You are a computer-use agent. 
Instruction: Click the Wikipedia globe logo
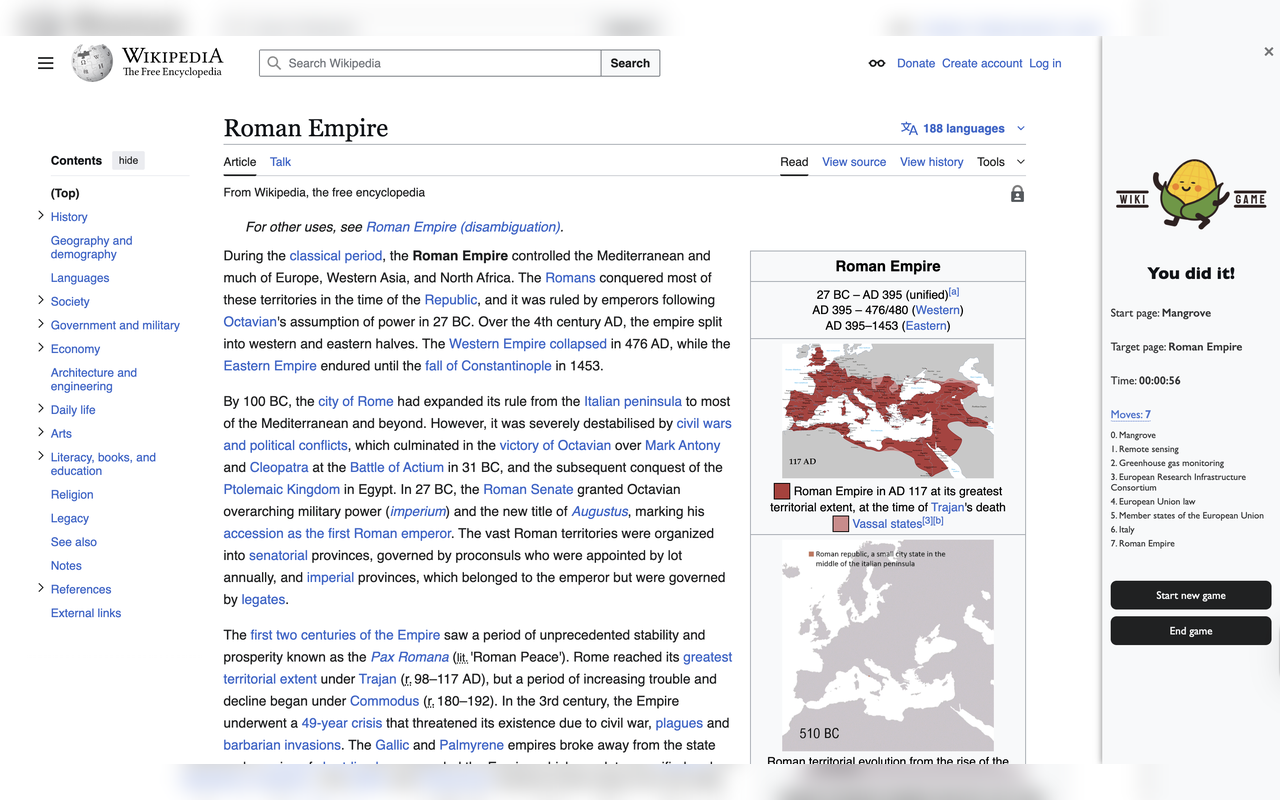[x=92, y=63]
